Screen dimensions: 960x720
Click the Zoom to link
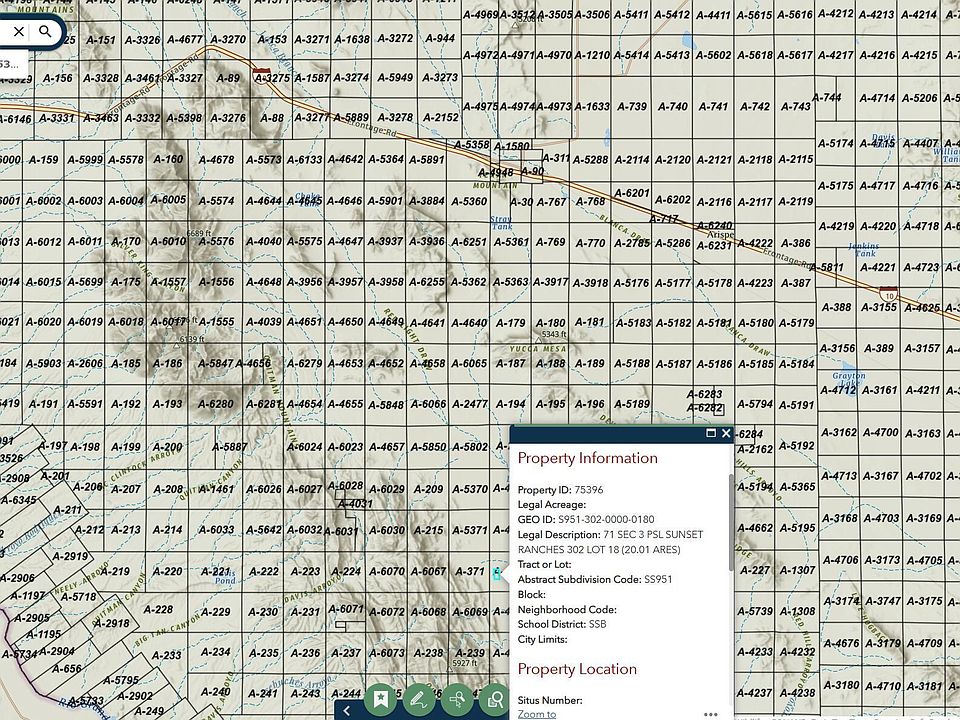pyautogui.click(x=537, y=714)
